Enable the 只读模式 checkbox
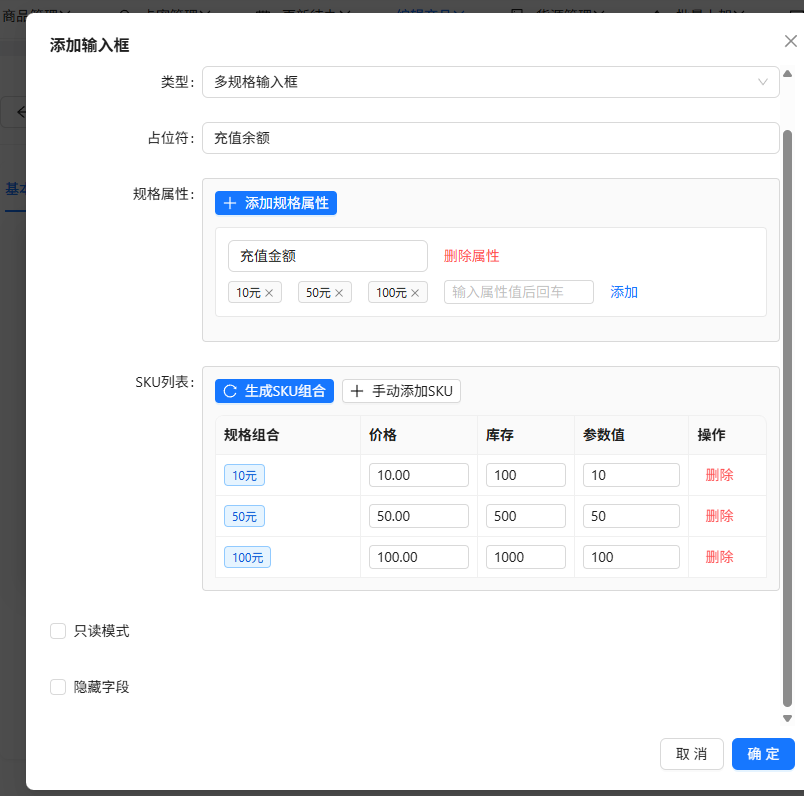The image size is (804, 796). (x=58, y=631)
